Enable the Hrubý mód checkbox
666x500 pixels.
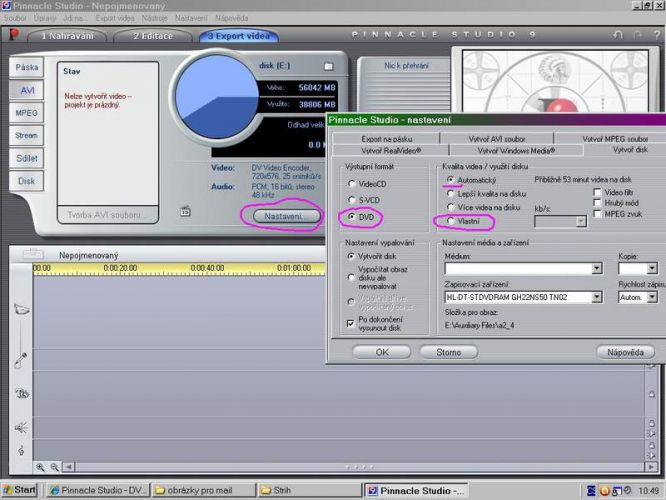[597, 203]
